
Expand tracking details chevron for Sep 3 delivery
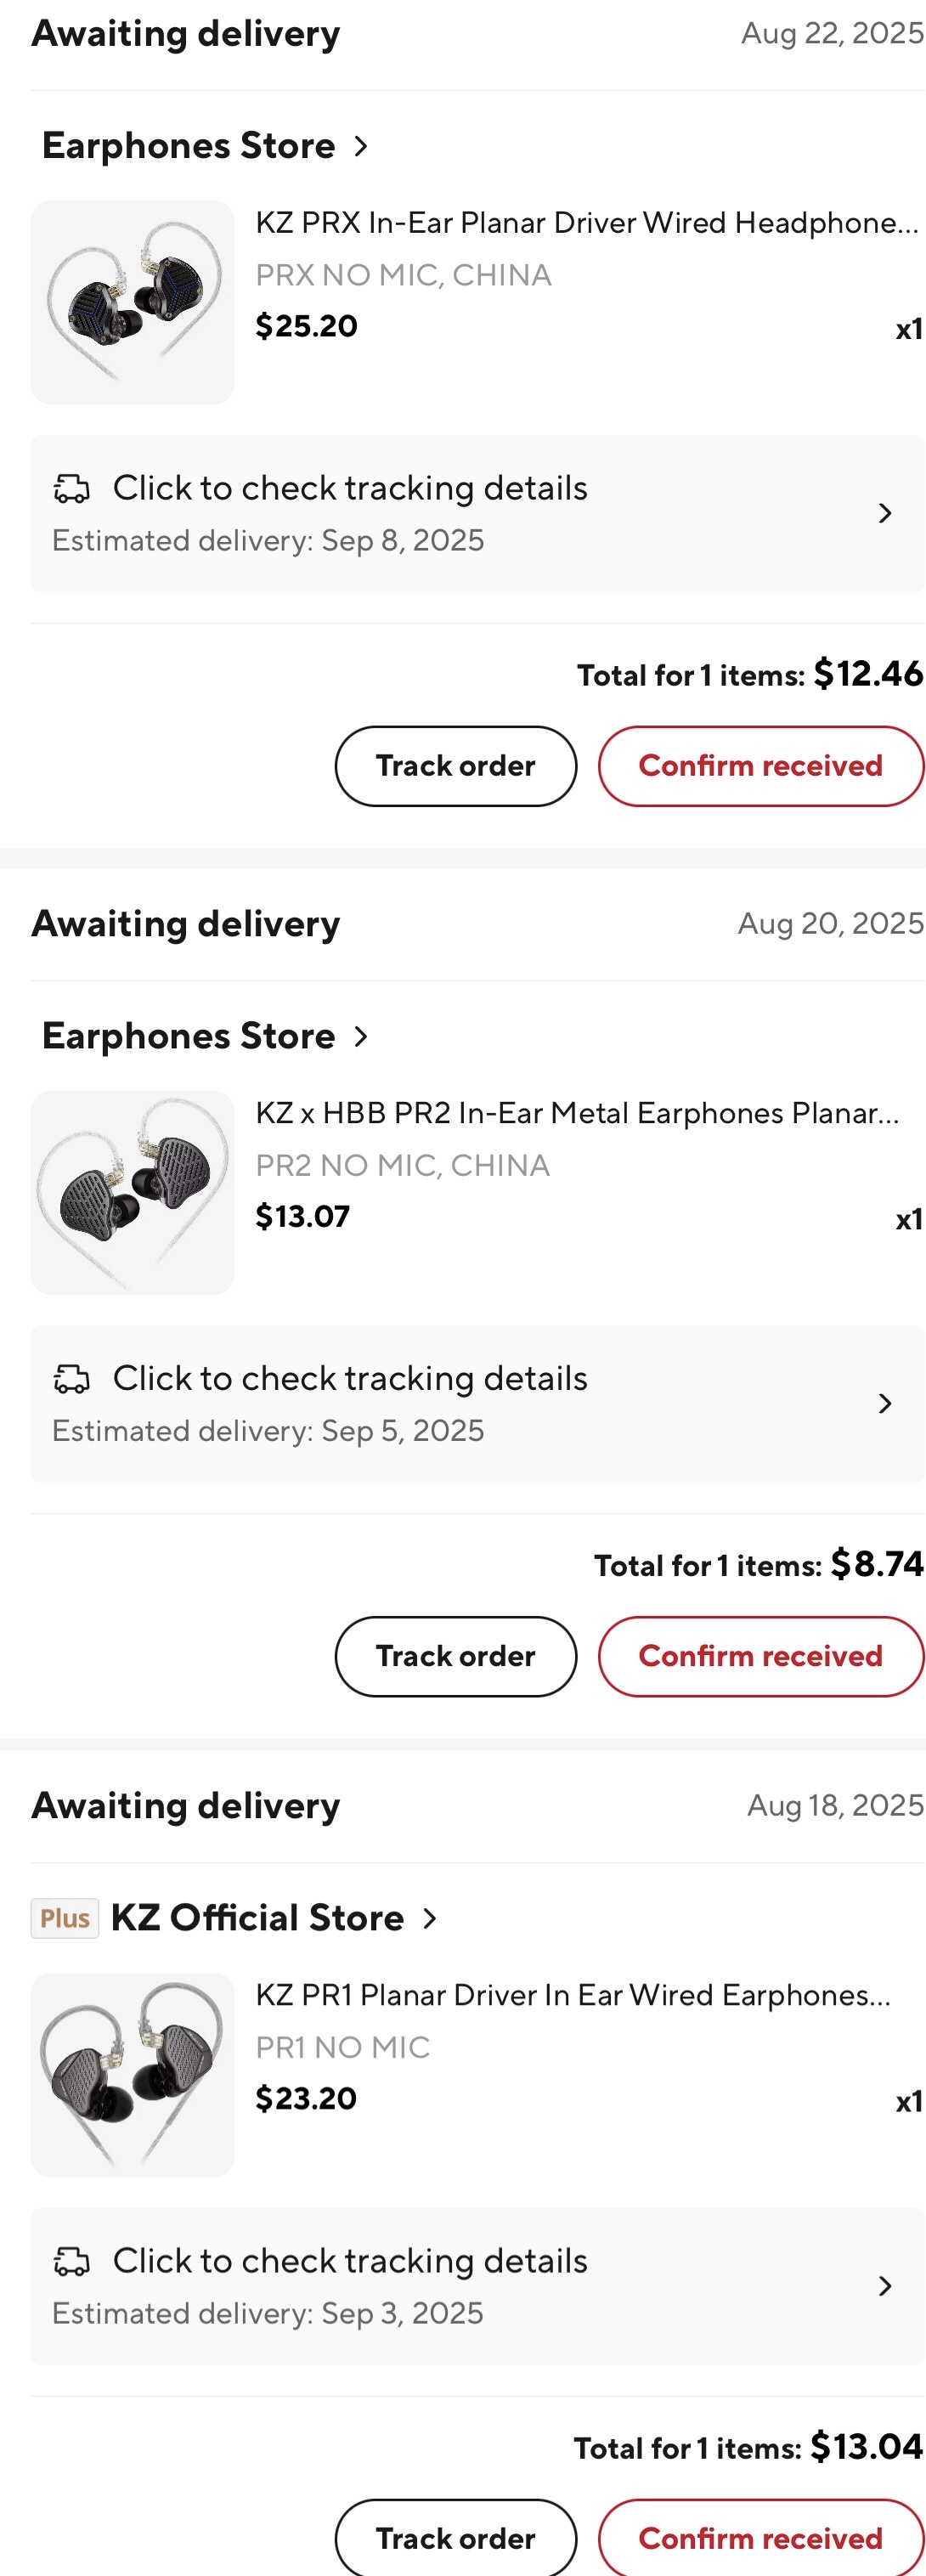pyautogui.click(x=884, y=2285)
